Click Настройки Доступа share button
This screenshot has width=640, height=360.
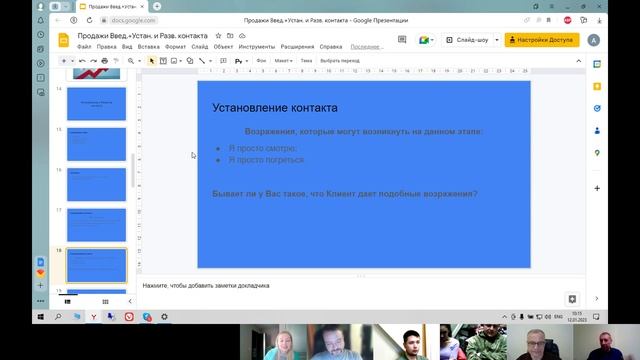[x=542, y=40]
